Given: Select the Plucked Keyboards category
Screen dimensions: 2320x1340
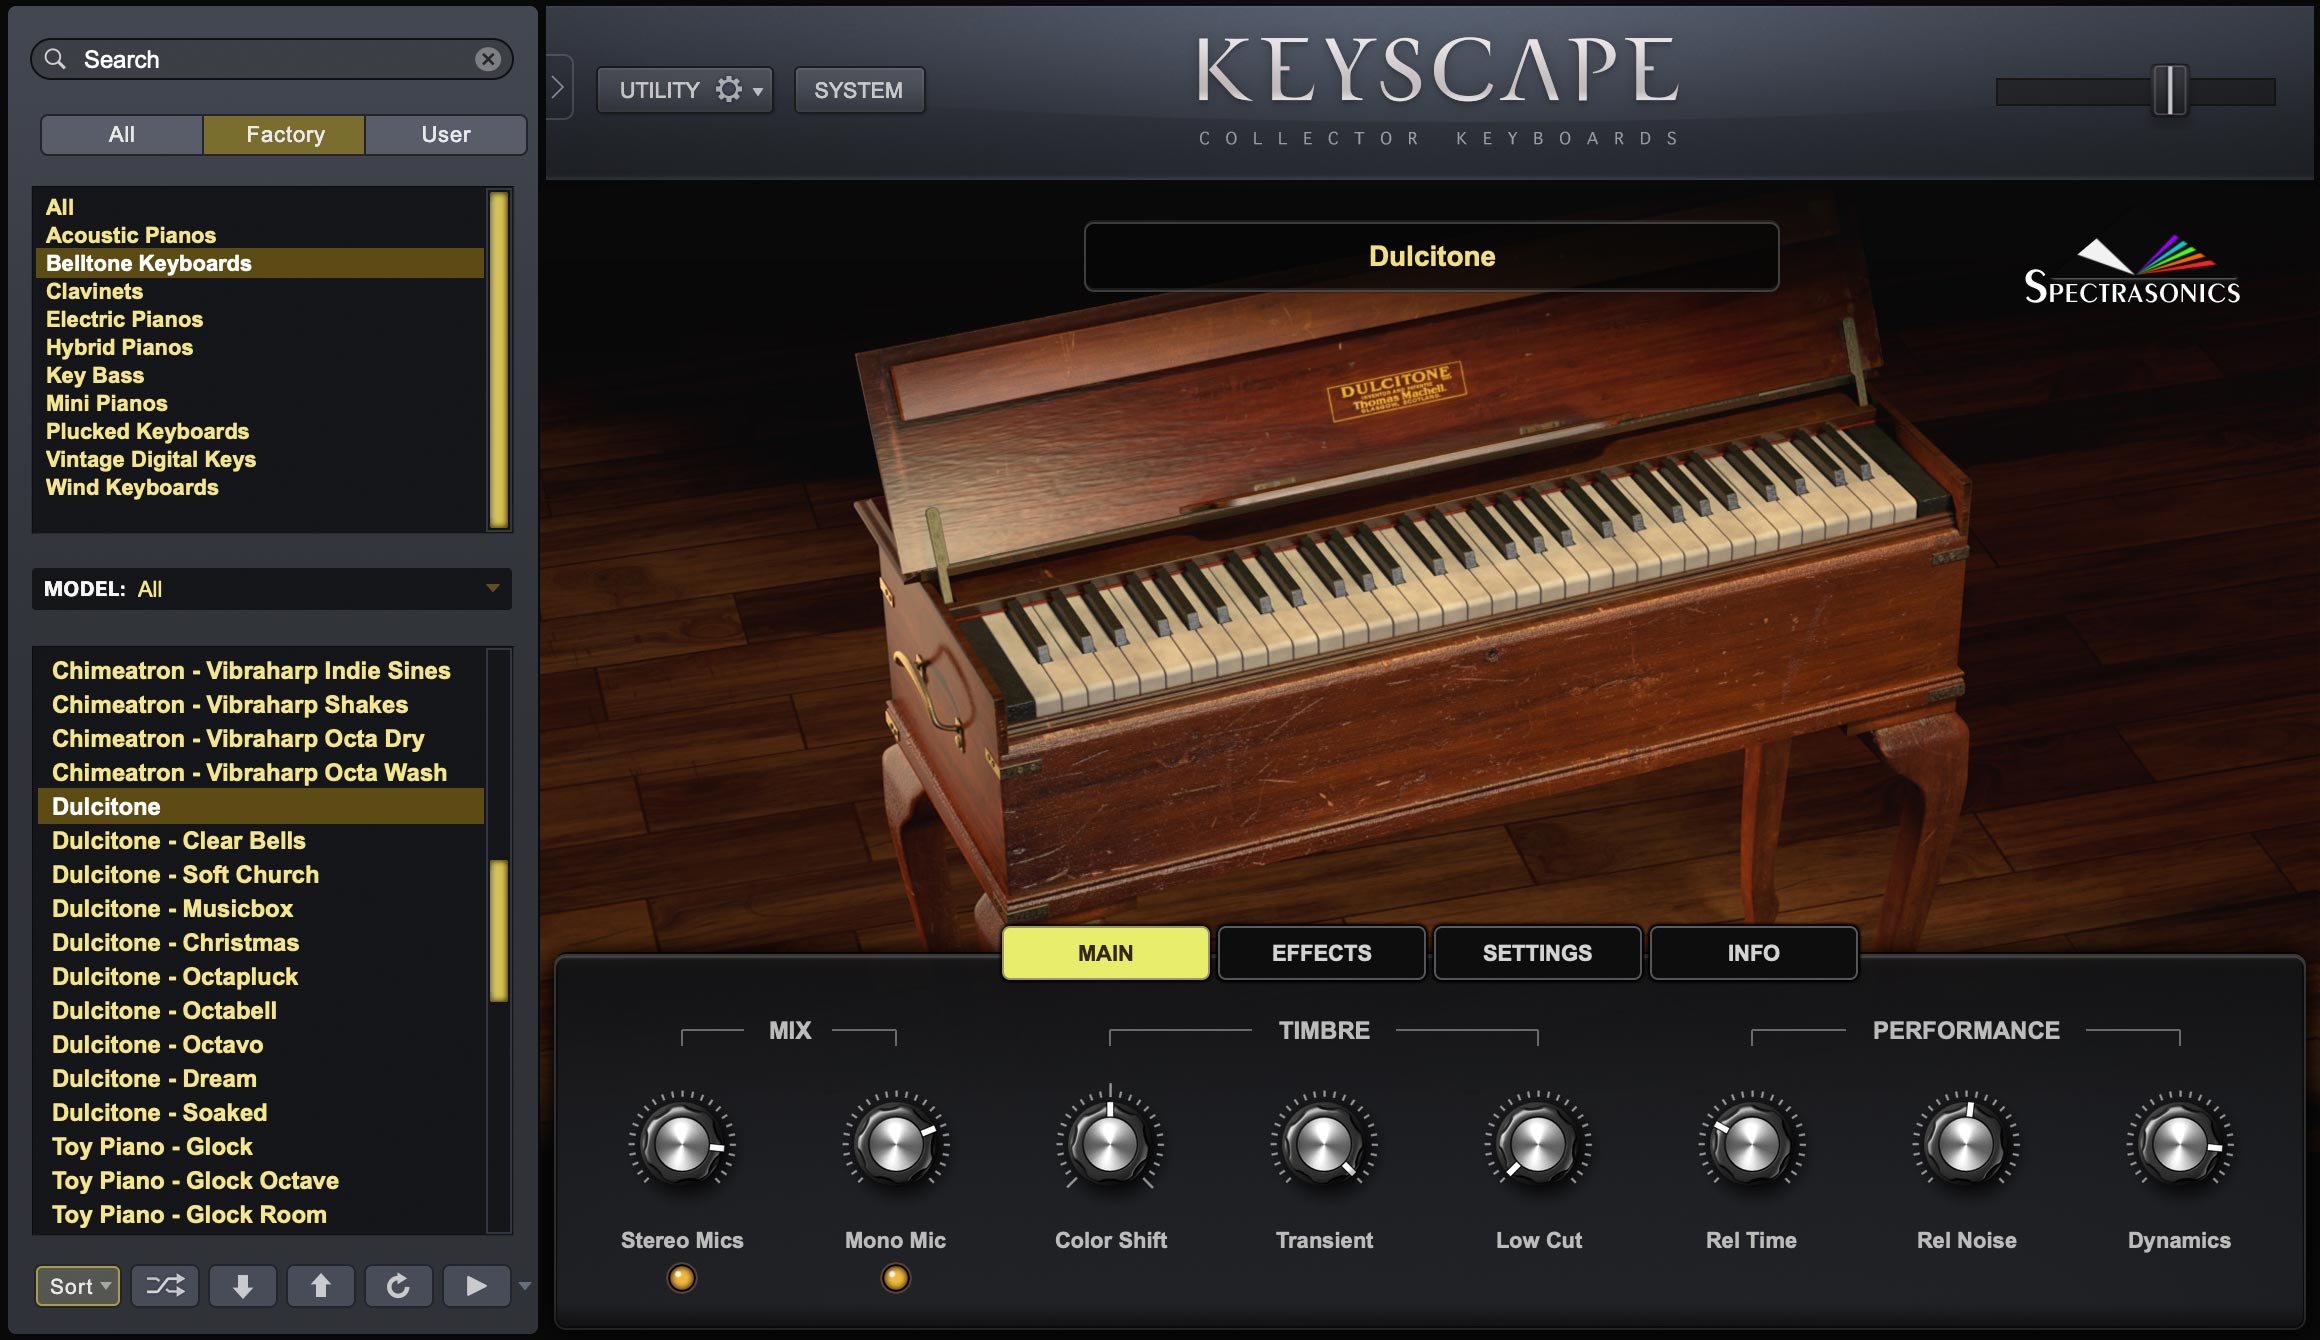Looking at the screenshot, I should [260, 431].
